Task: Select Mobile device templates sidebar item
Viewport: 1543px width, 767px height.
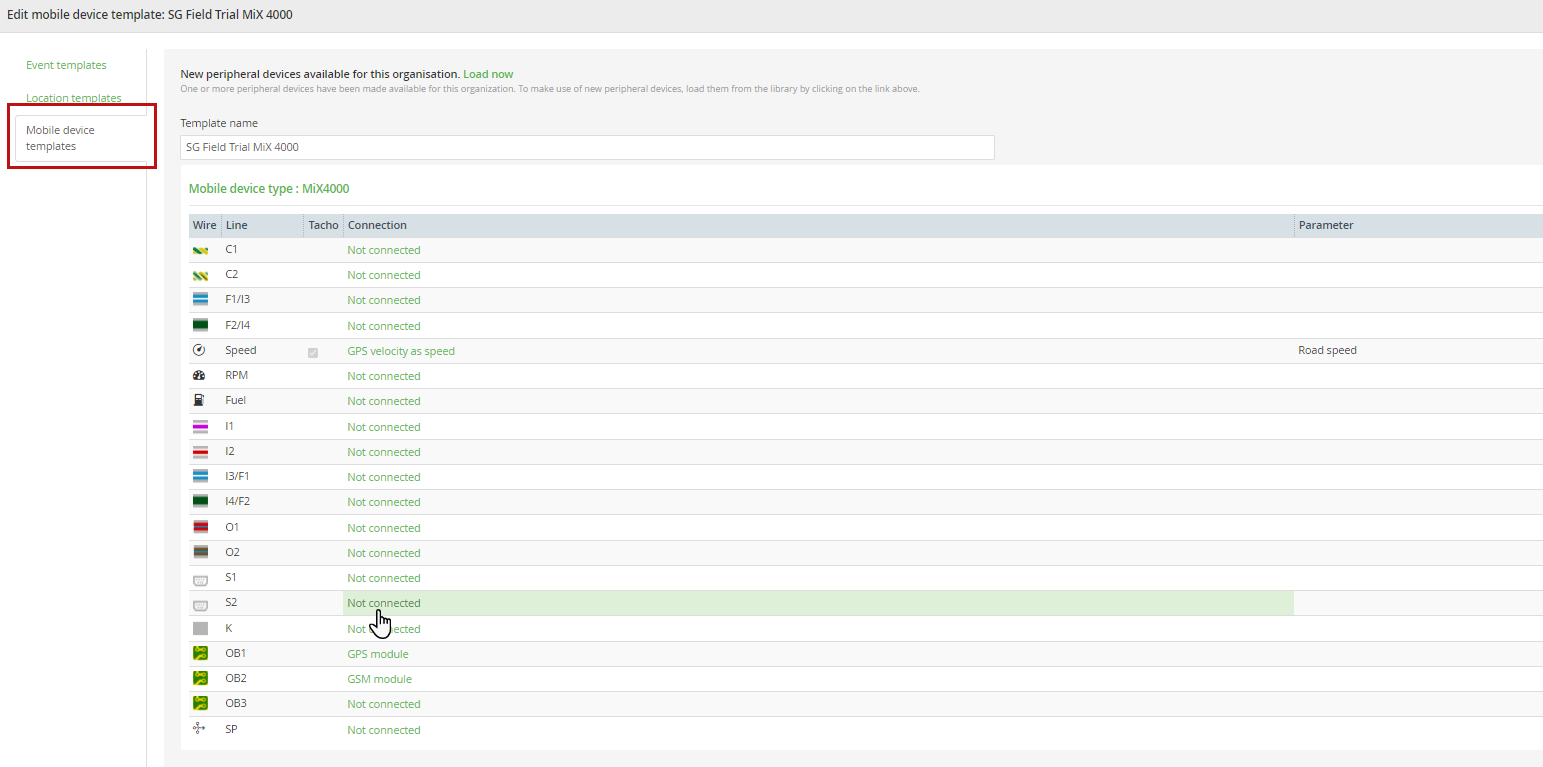Action: click(81, 138)
